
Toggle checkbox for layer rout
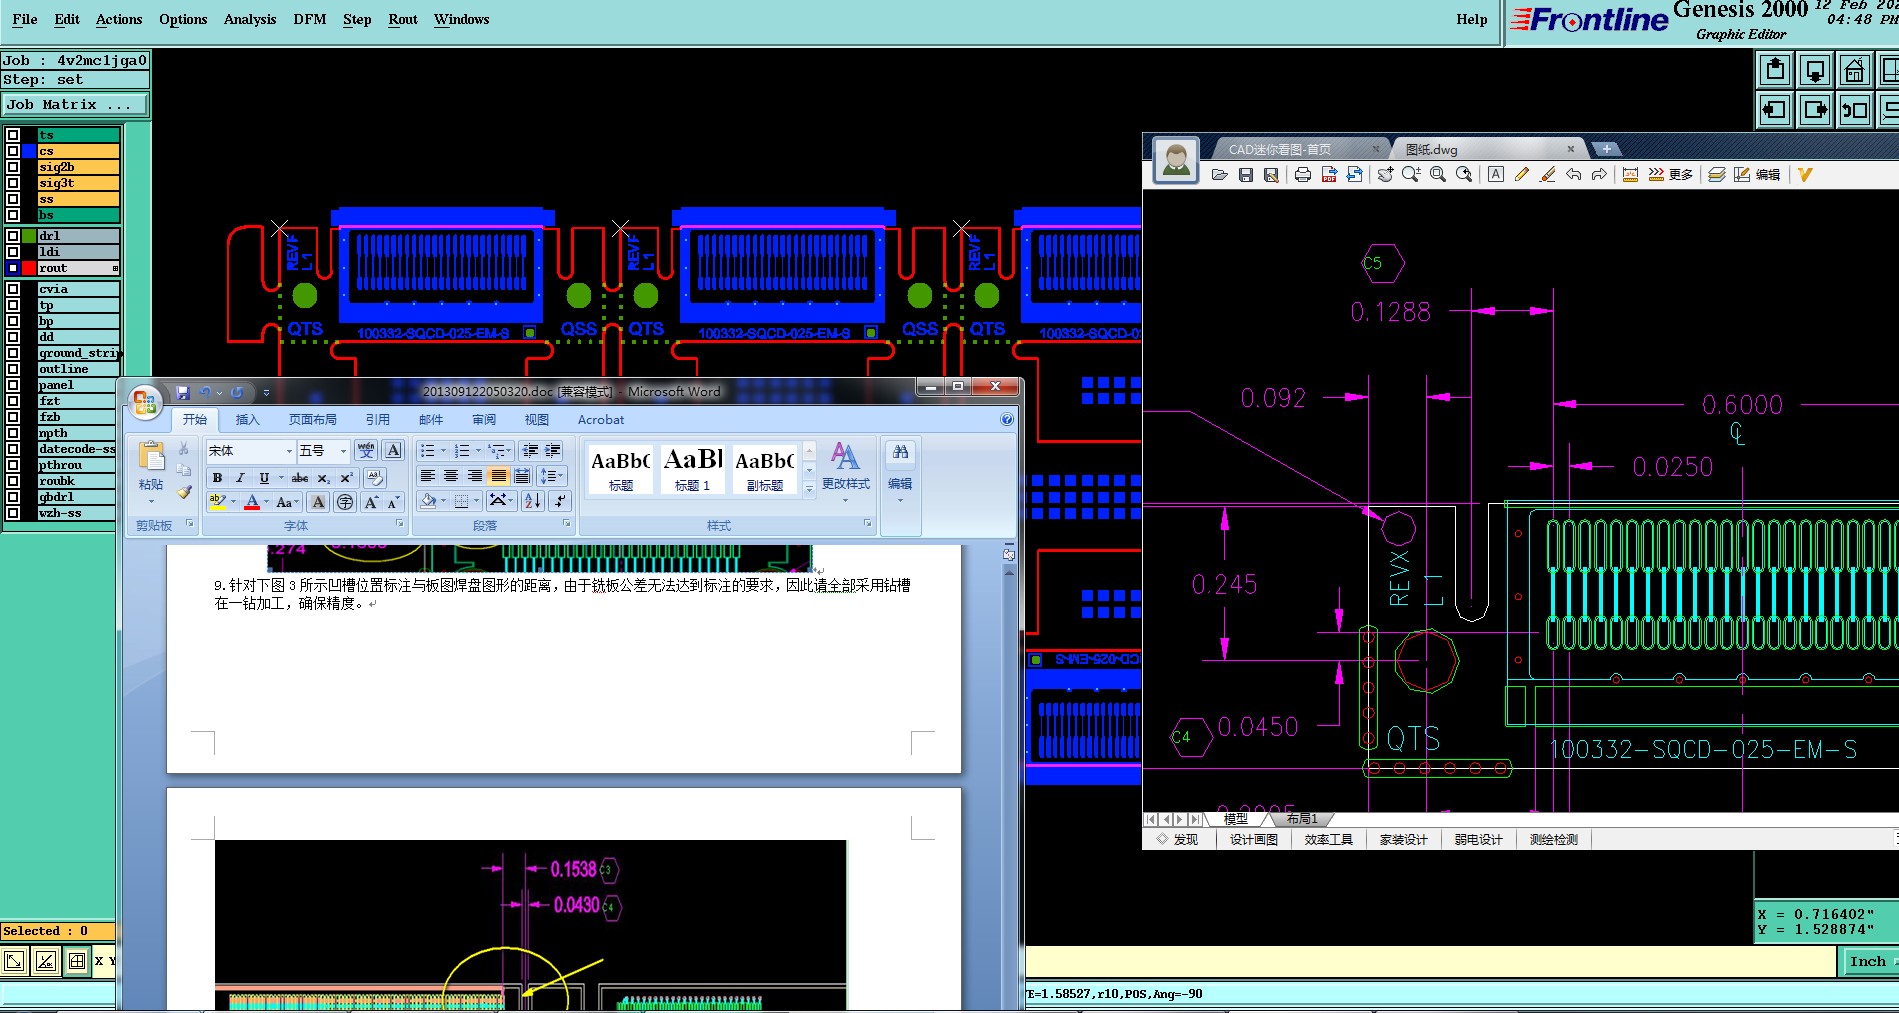point(13,268)
